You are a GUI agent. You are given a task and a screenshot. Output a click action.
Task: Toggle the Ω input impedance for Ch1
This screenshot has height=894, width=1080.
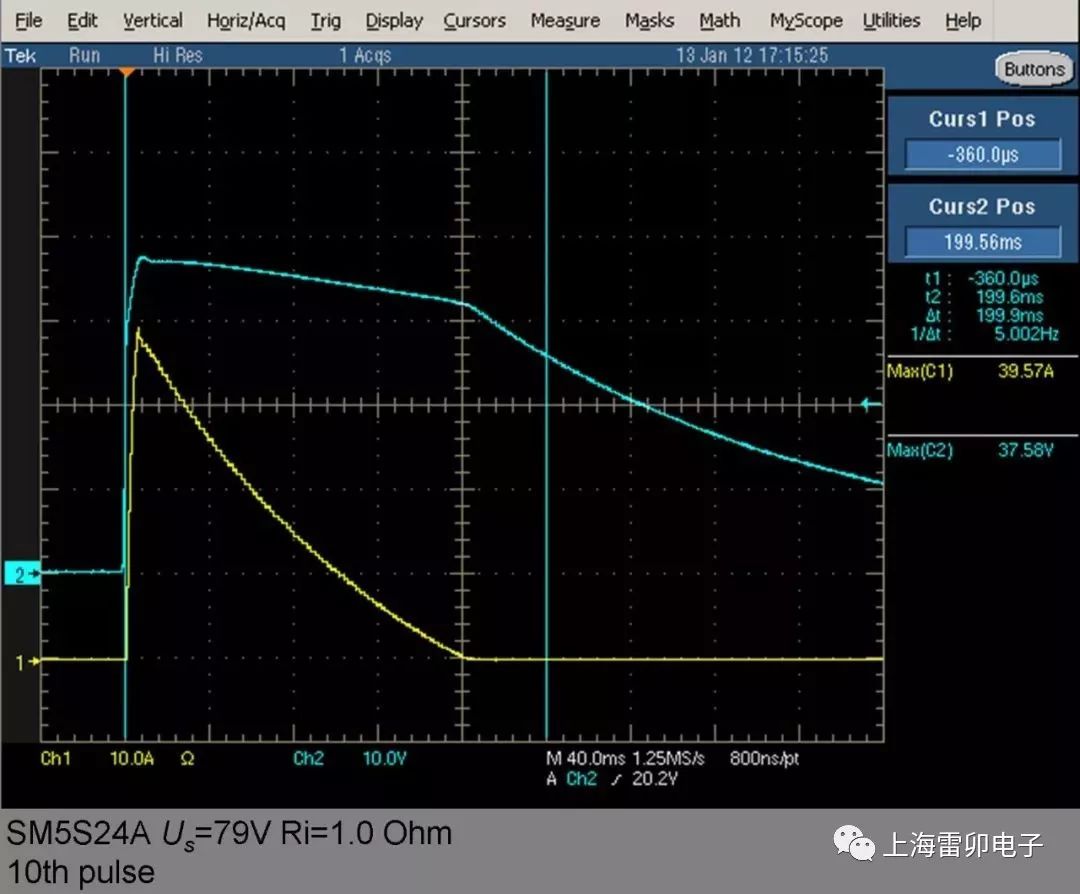[x=186, y=759]
